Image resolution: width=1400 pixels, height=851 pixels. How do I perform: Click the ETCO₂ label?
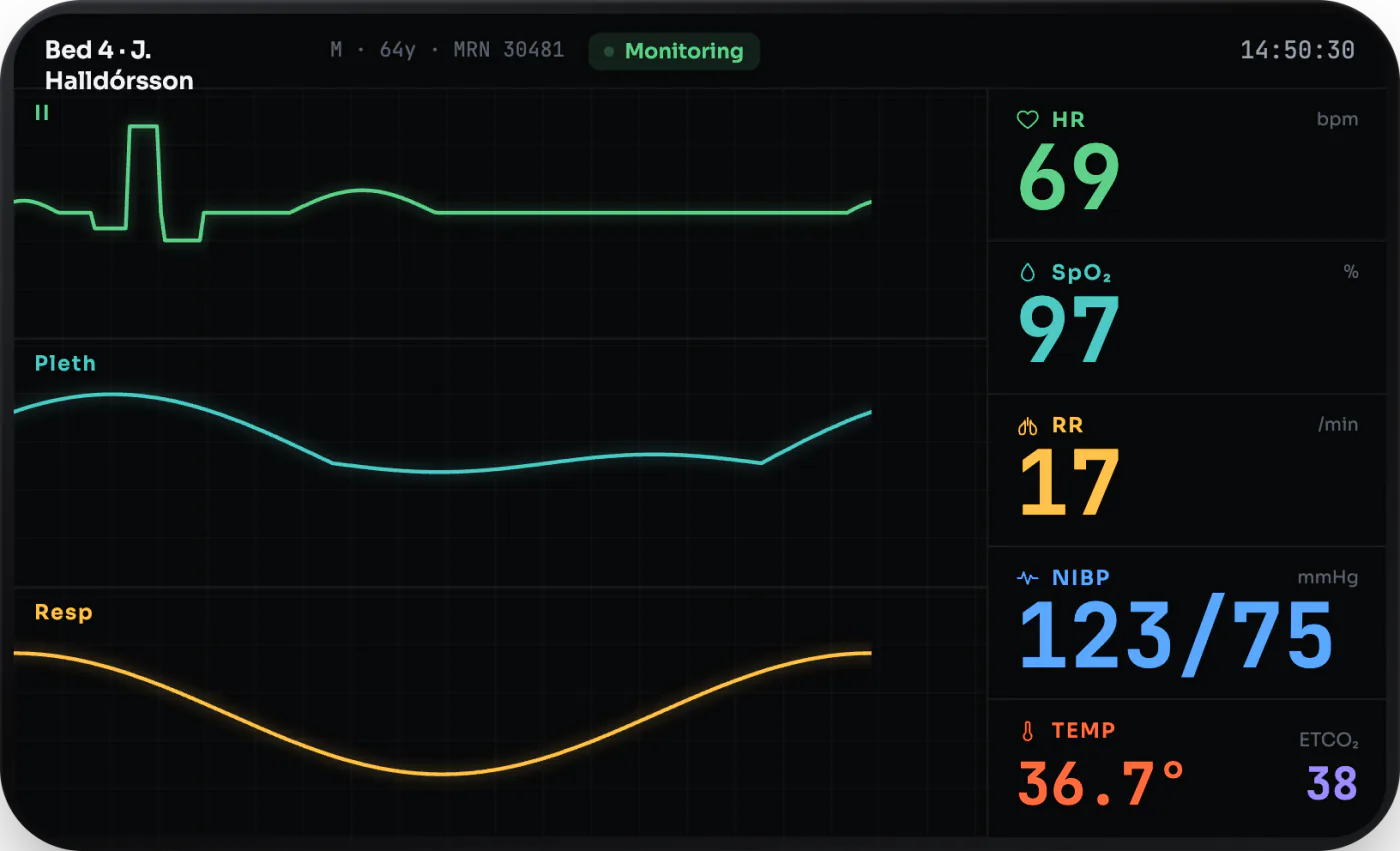pyautogui.click(x=1328, y=741)
